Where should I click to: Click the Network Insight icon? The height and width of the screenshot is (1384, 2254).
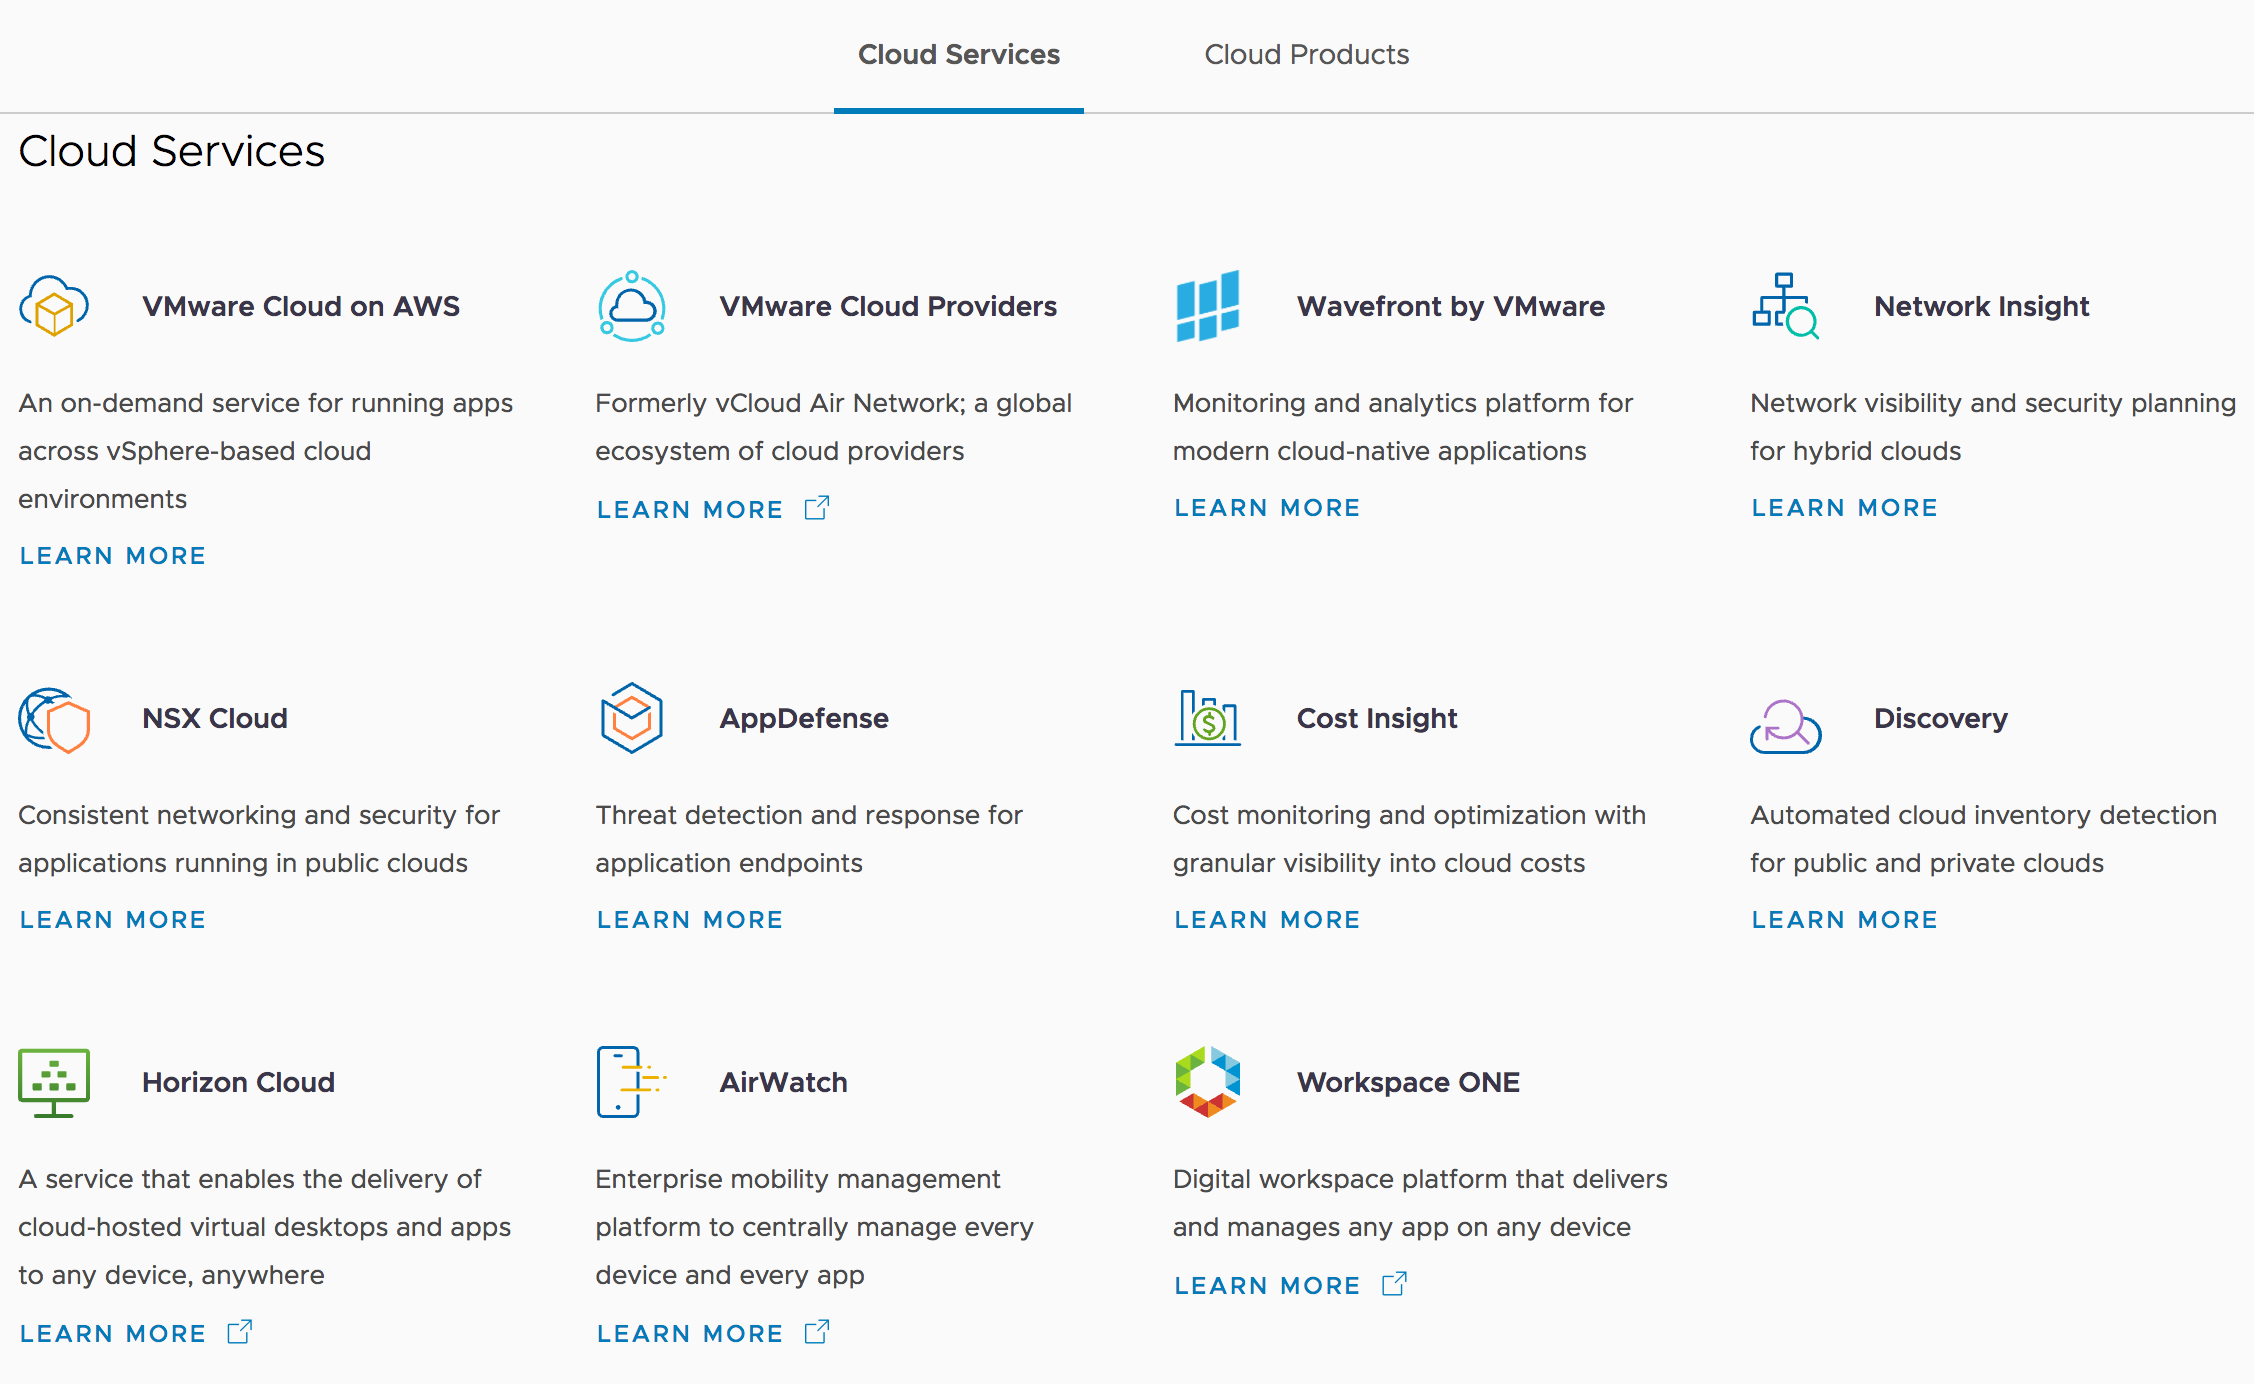(x=1785, y=306)
